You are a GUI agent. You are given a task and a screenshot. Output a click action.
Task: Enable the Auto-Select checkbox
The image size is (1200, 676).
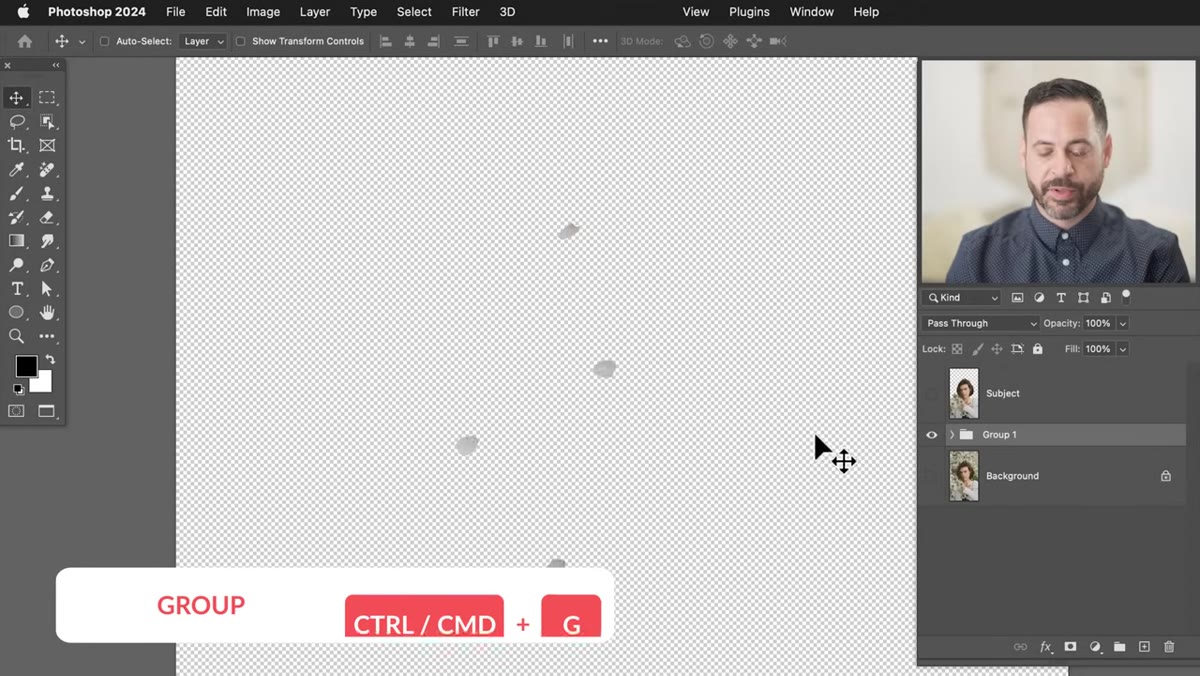pos(104,41)
